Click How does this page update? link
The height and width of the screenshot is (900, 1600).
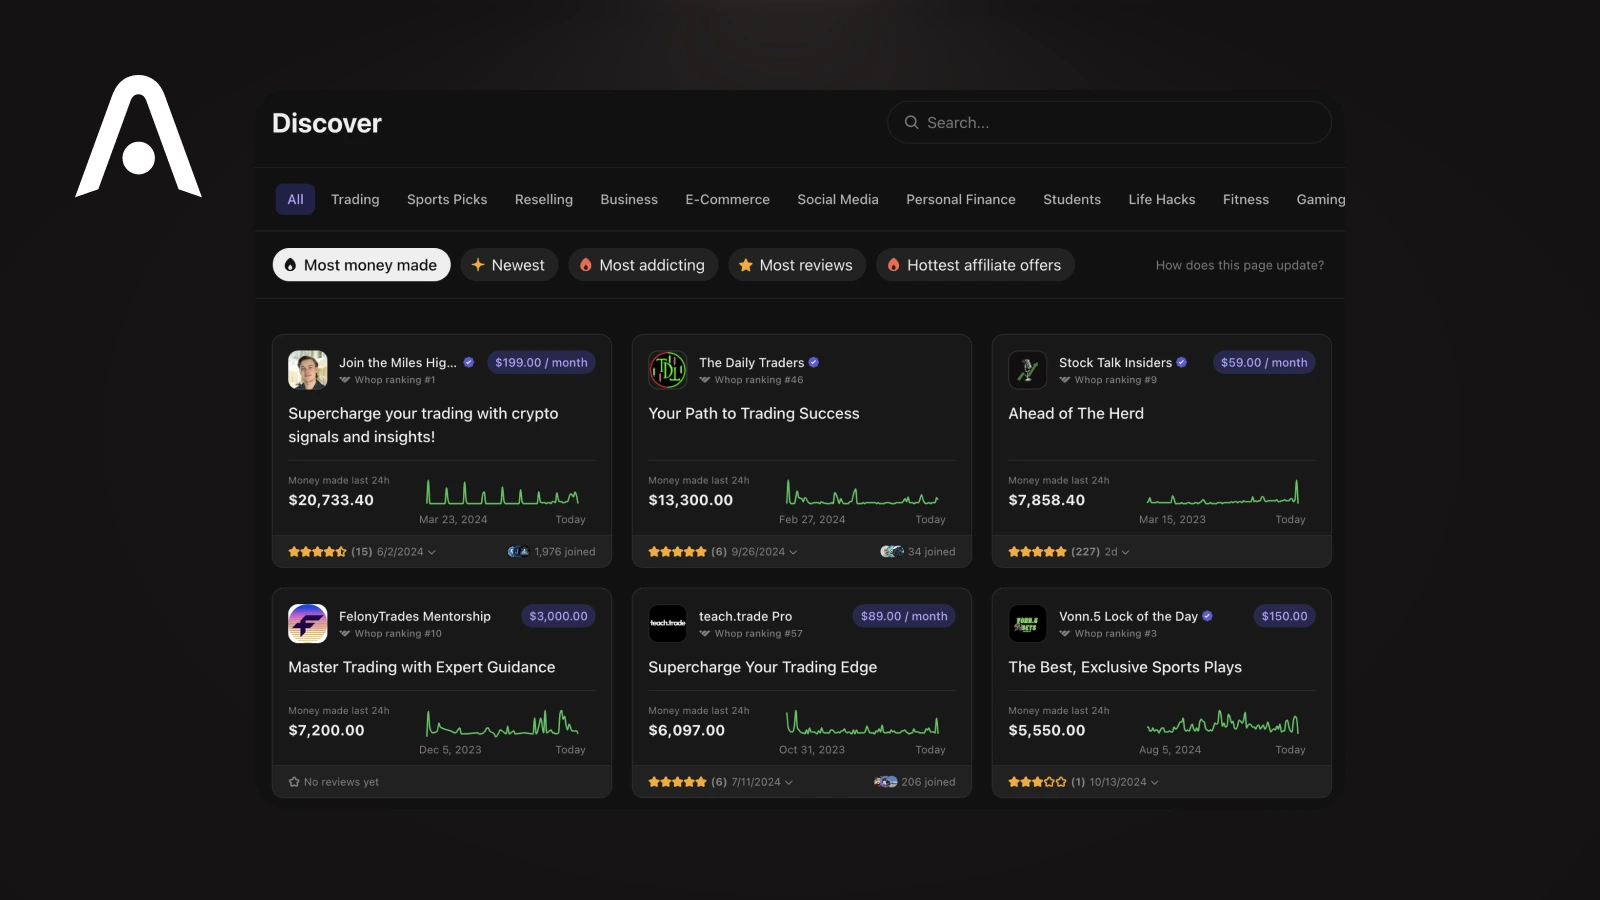[1240, 265]
